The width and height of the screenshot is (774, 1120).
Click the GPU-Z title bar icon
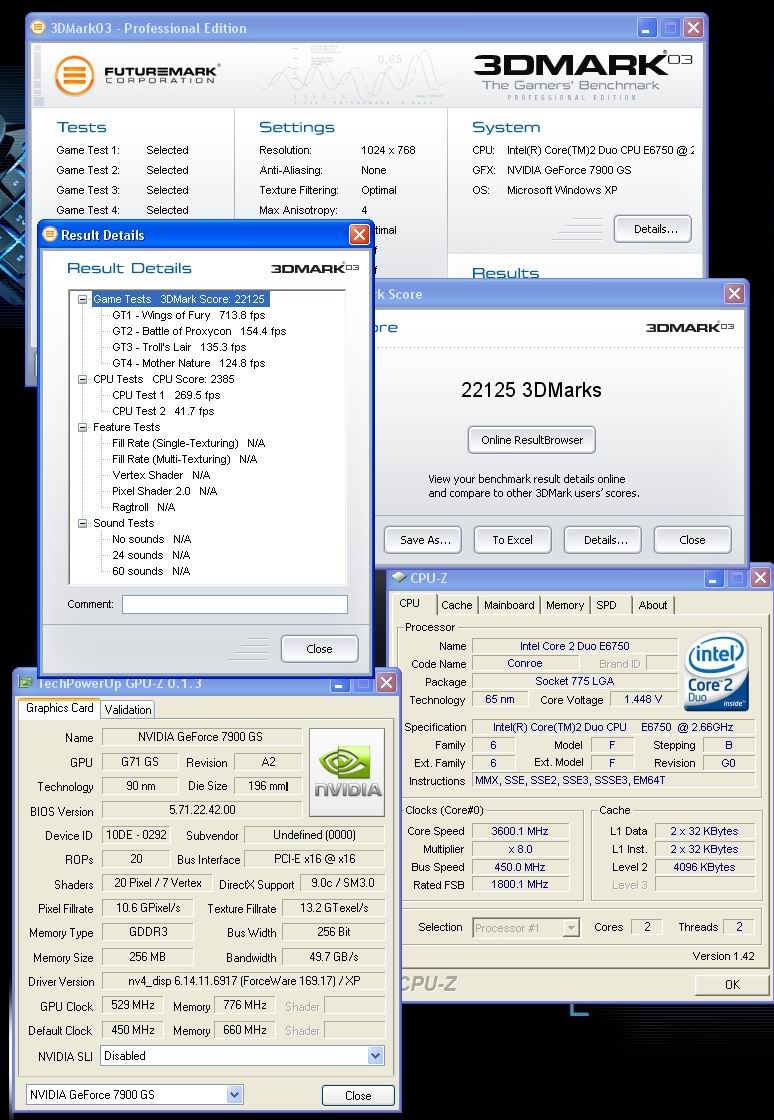click(26, 682)
